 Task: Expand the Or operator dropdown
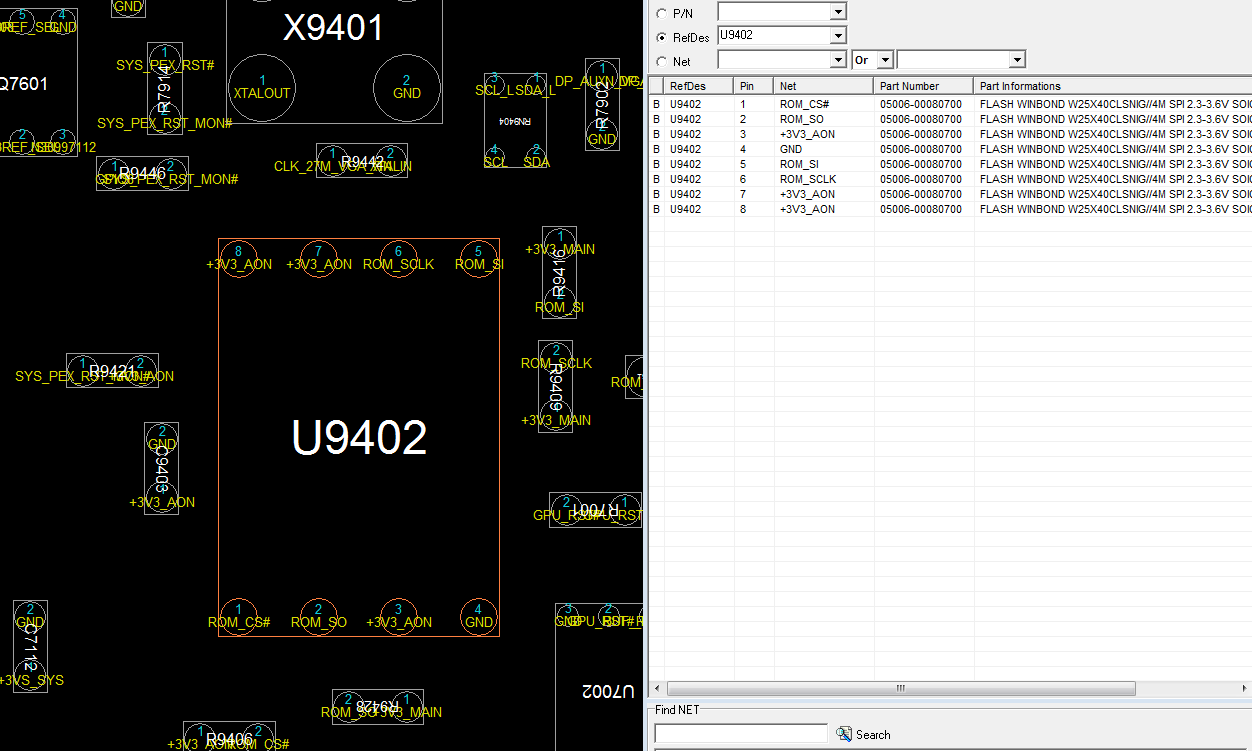pos(885,60)
